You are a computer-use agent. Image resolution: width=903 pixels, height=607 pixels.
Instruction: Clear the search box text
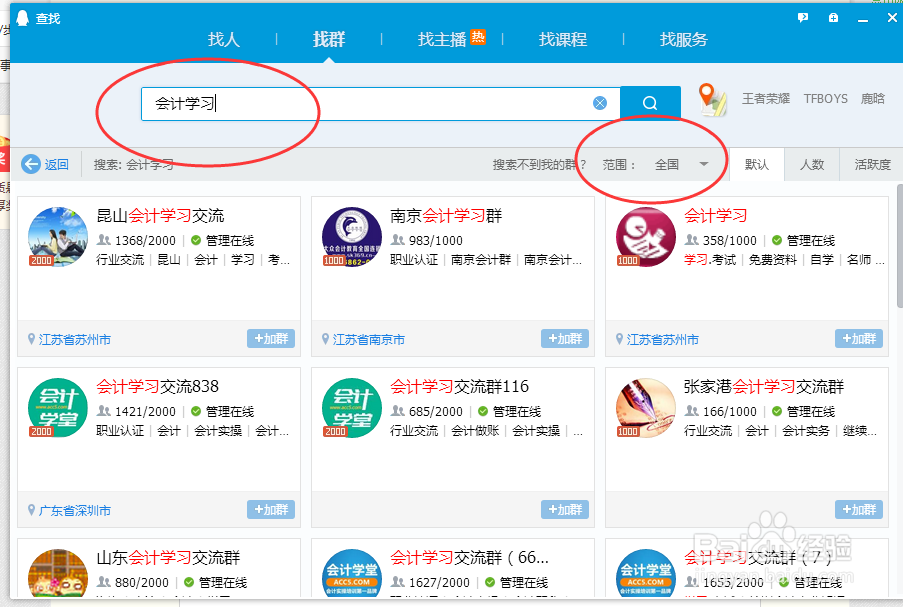tap(600, 103)
